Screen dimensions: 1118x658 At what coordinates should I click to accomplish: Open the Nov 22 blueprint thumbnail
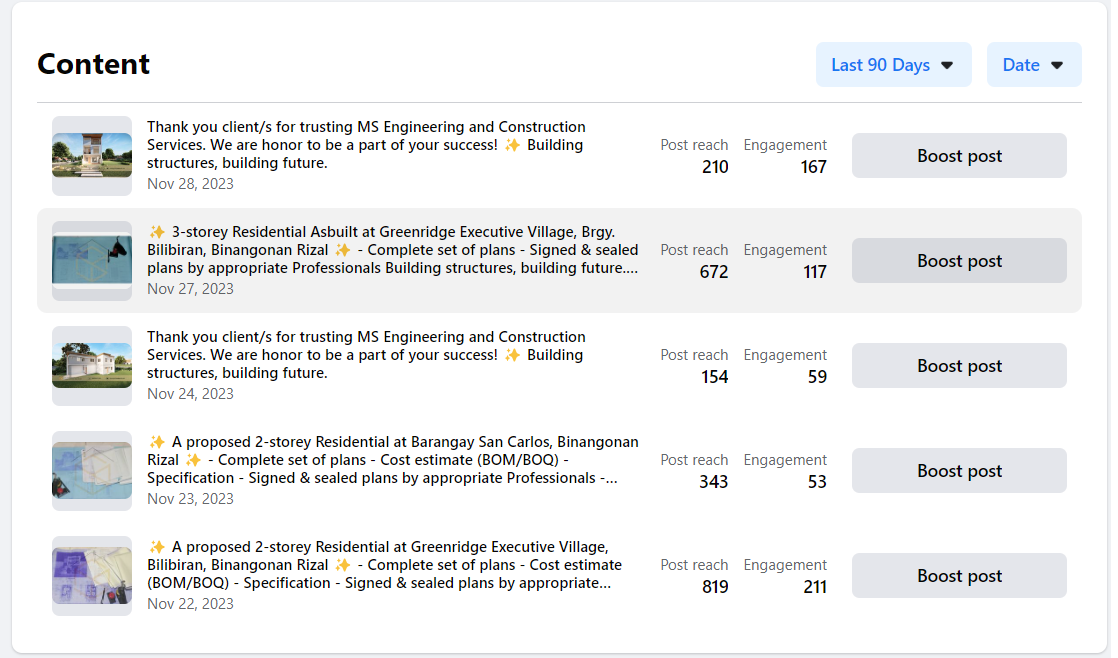(x=92, y=576)
